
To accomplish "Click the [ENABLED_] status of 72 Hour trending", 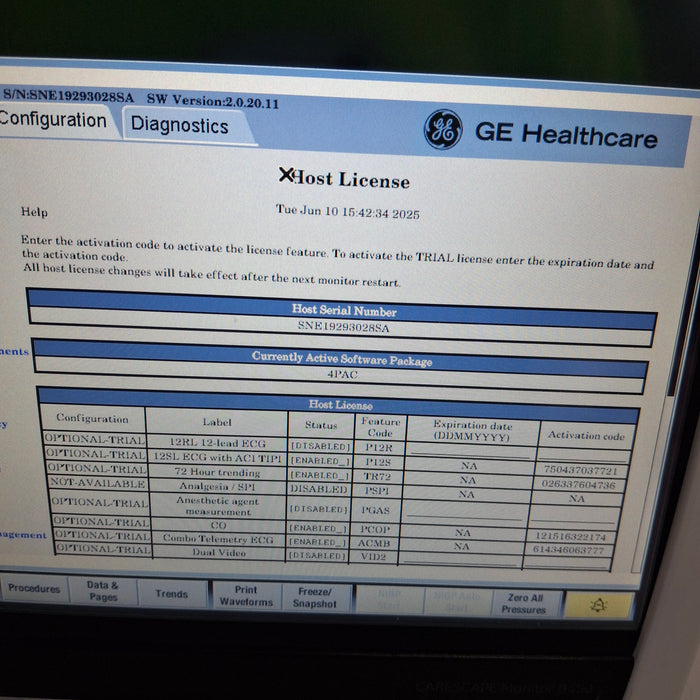I will [320, 475].
